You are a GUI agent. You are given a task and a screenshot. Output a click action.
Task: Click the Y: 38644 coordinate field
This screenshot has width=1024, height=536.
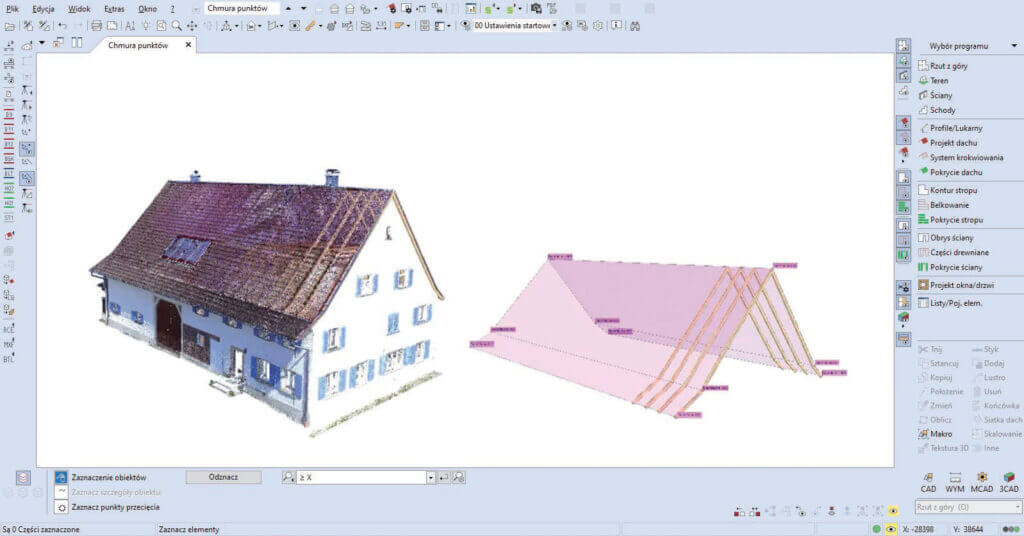coord(968,529)
